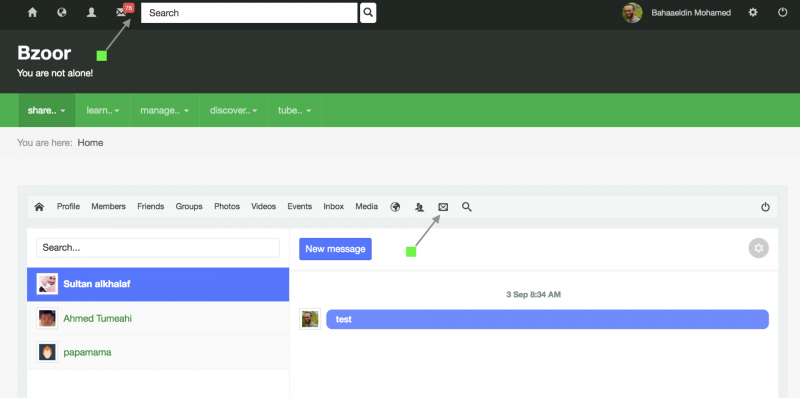The image size is (800, 398).
Task: Expand the tube.. dropdown menu
Action: (x=294, y=110)
